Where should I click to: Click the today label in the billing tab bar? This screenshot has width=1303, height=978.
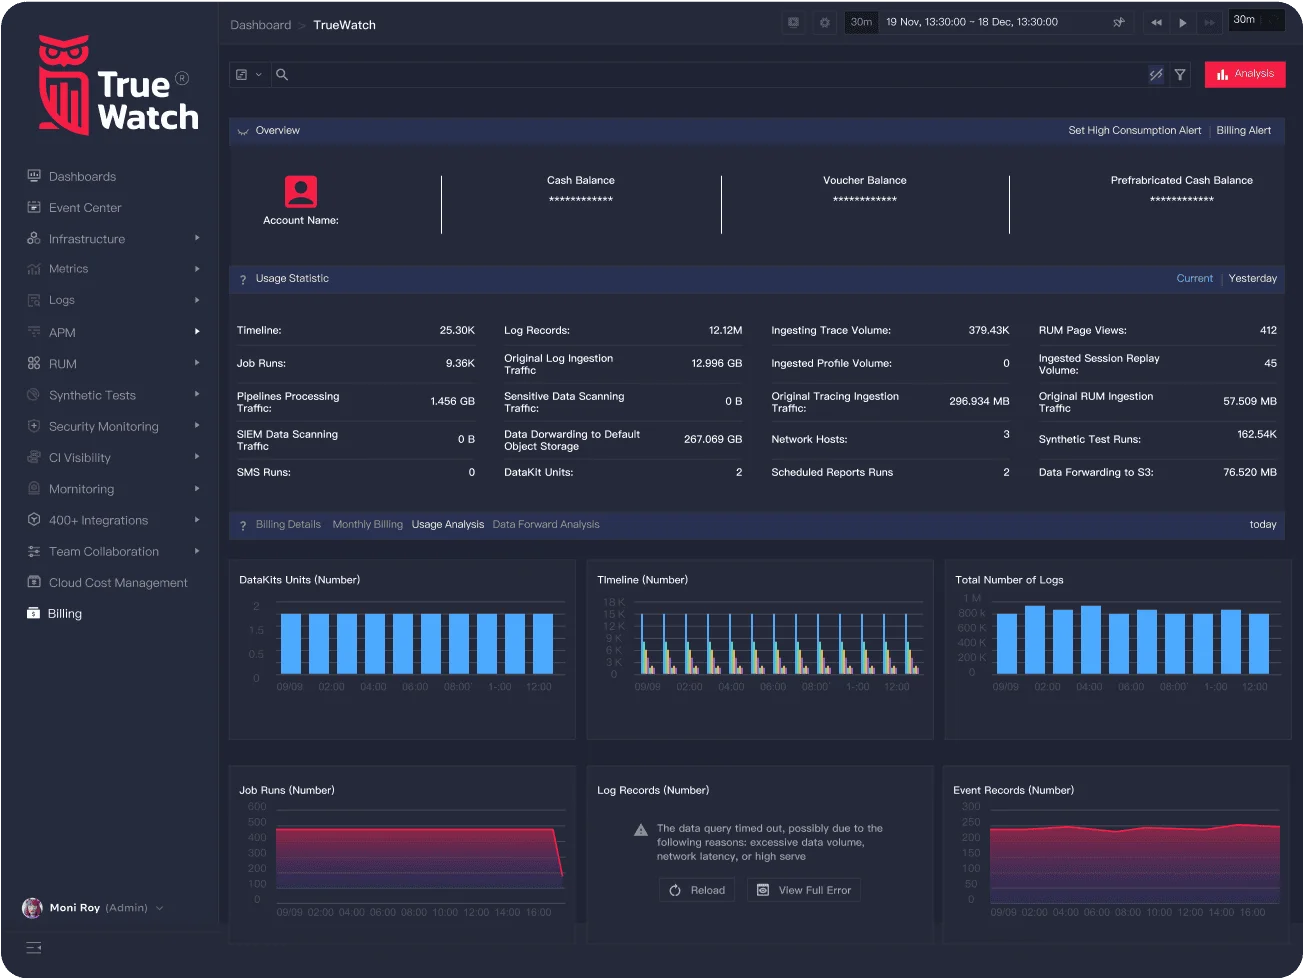[1263, 524]
